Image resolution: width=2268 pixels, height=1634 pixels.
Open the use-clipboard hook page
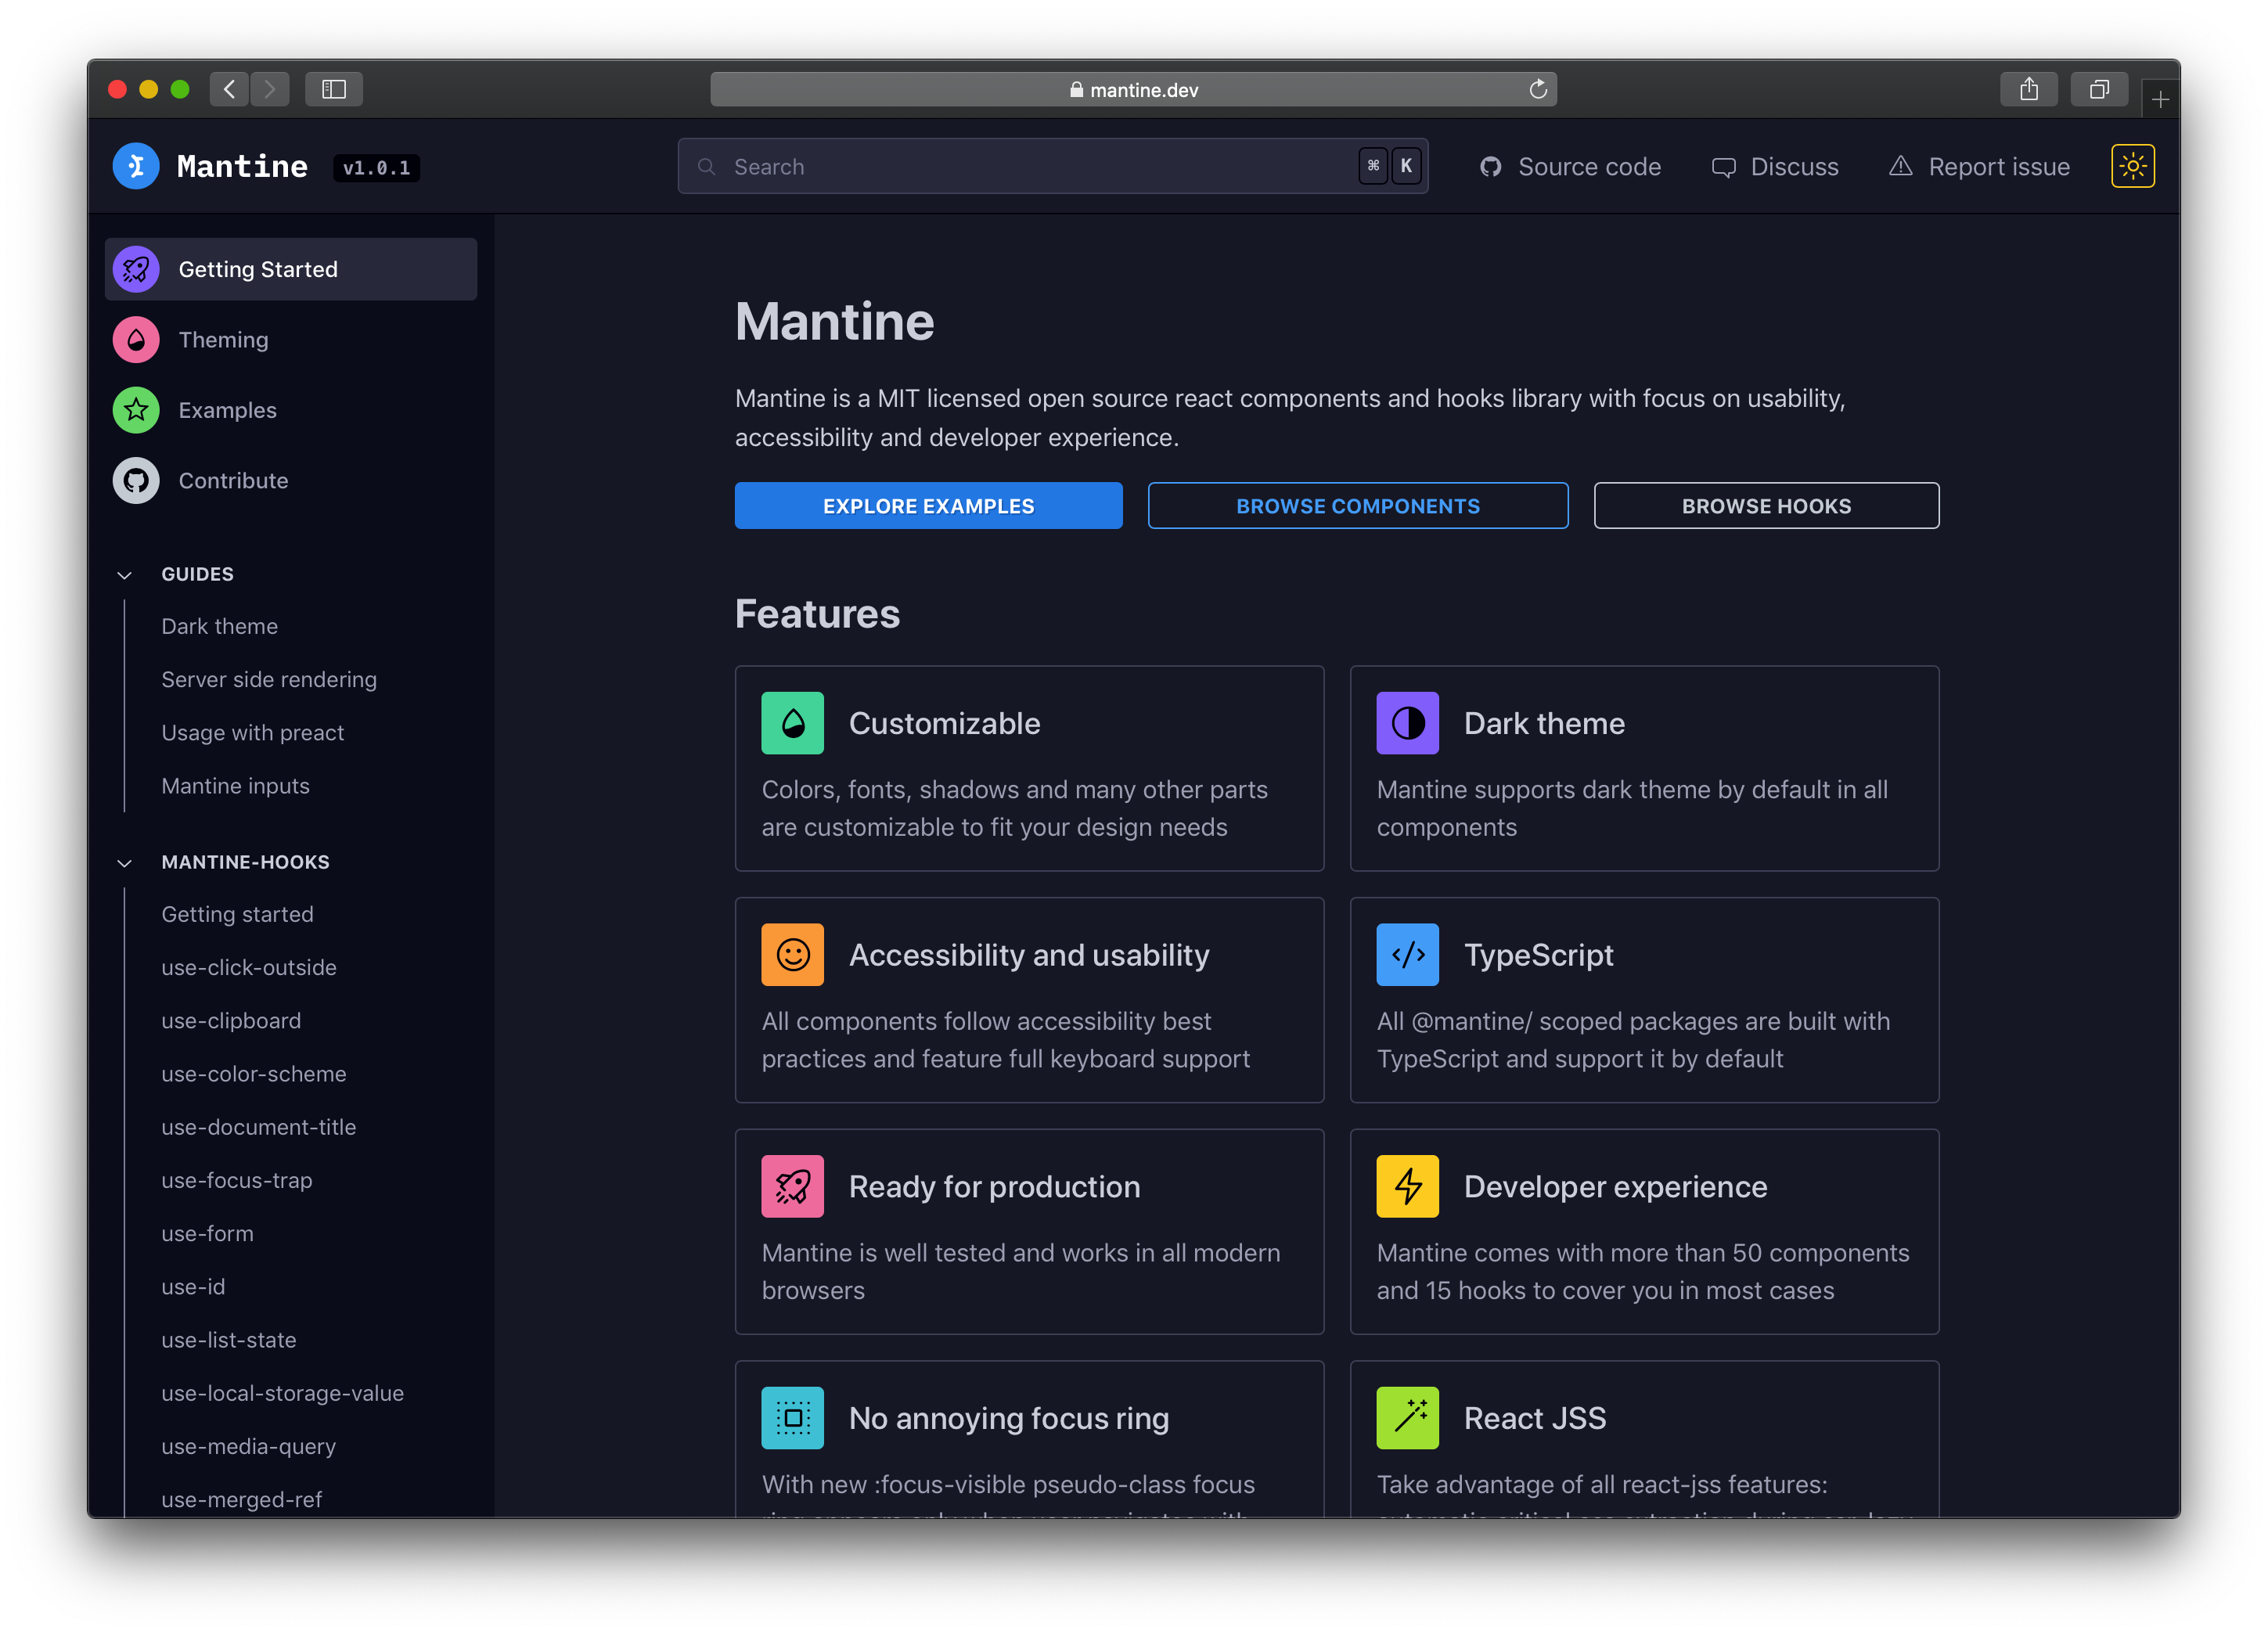pyautogui.click(x=231, y=1020)
